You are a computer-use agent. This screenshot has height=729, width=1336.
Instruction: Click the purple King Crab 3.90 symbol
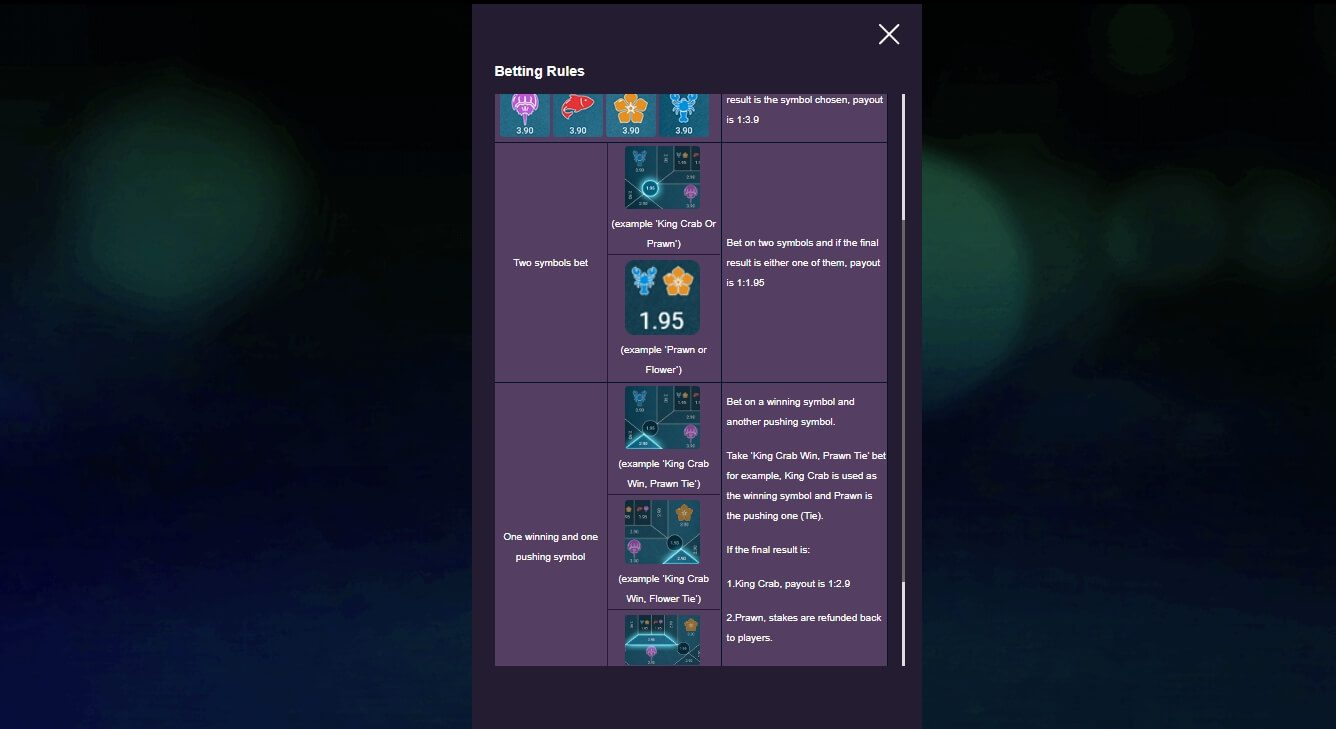point(525,114)
